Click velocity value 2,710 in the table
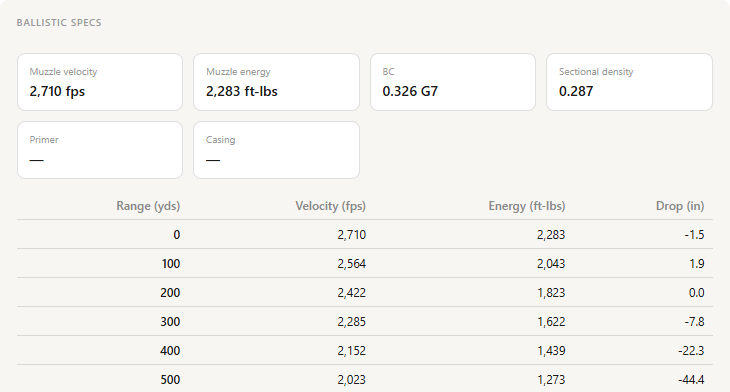This screenshot has height=392, width=730. pos(352,235)
